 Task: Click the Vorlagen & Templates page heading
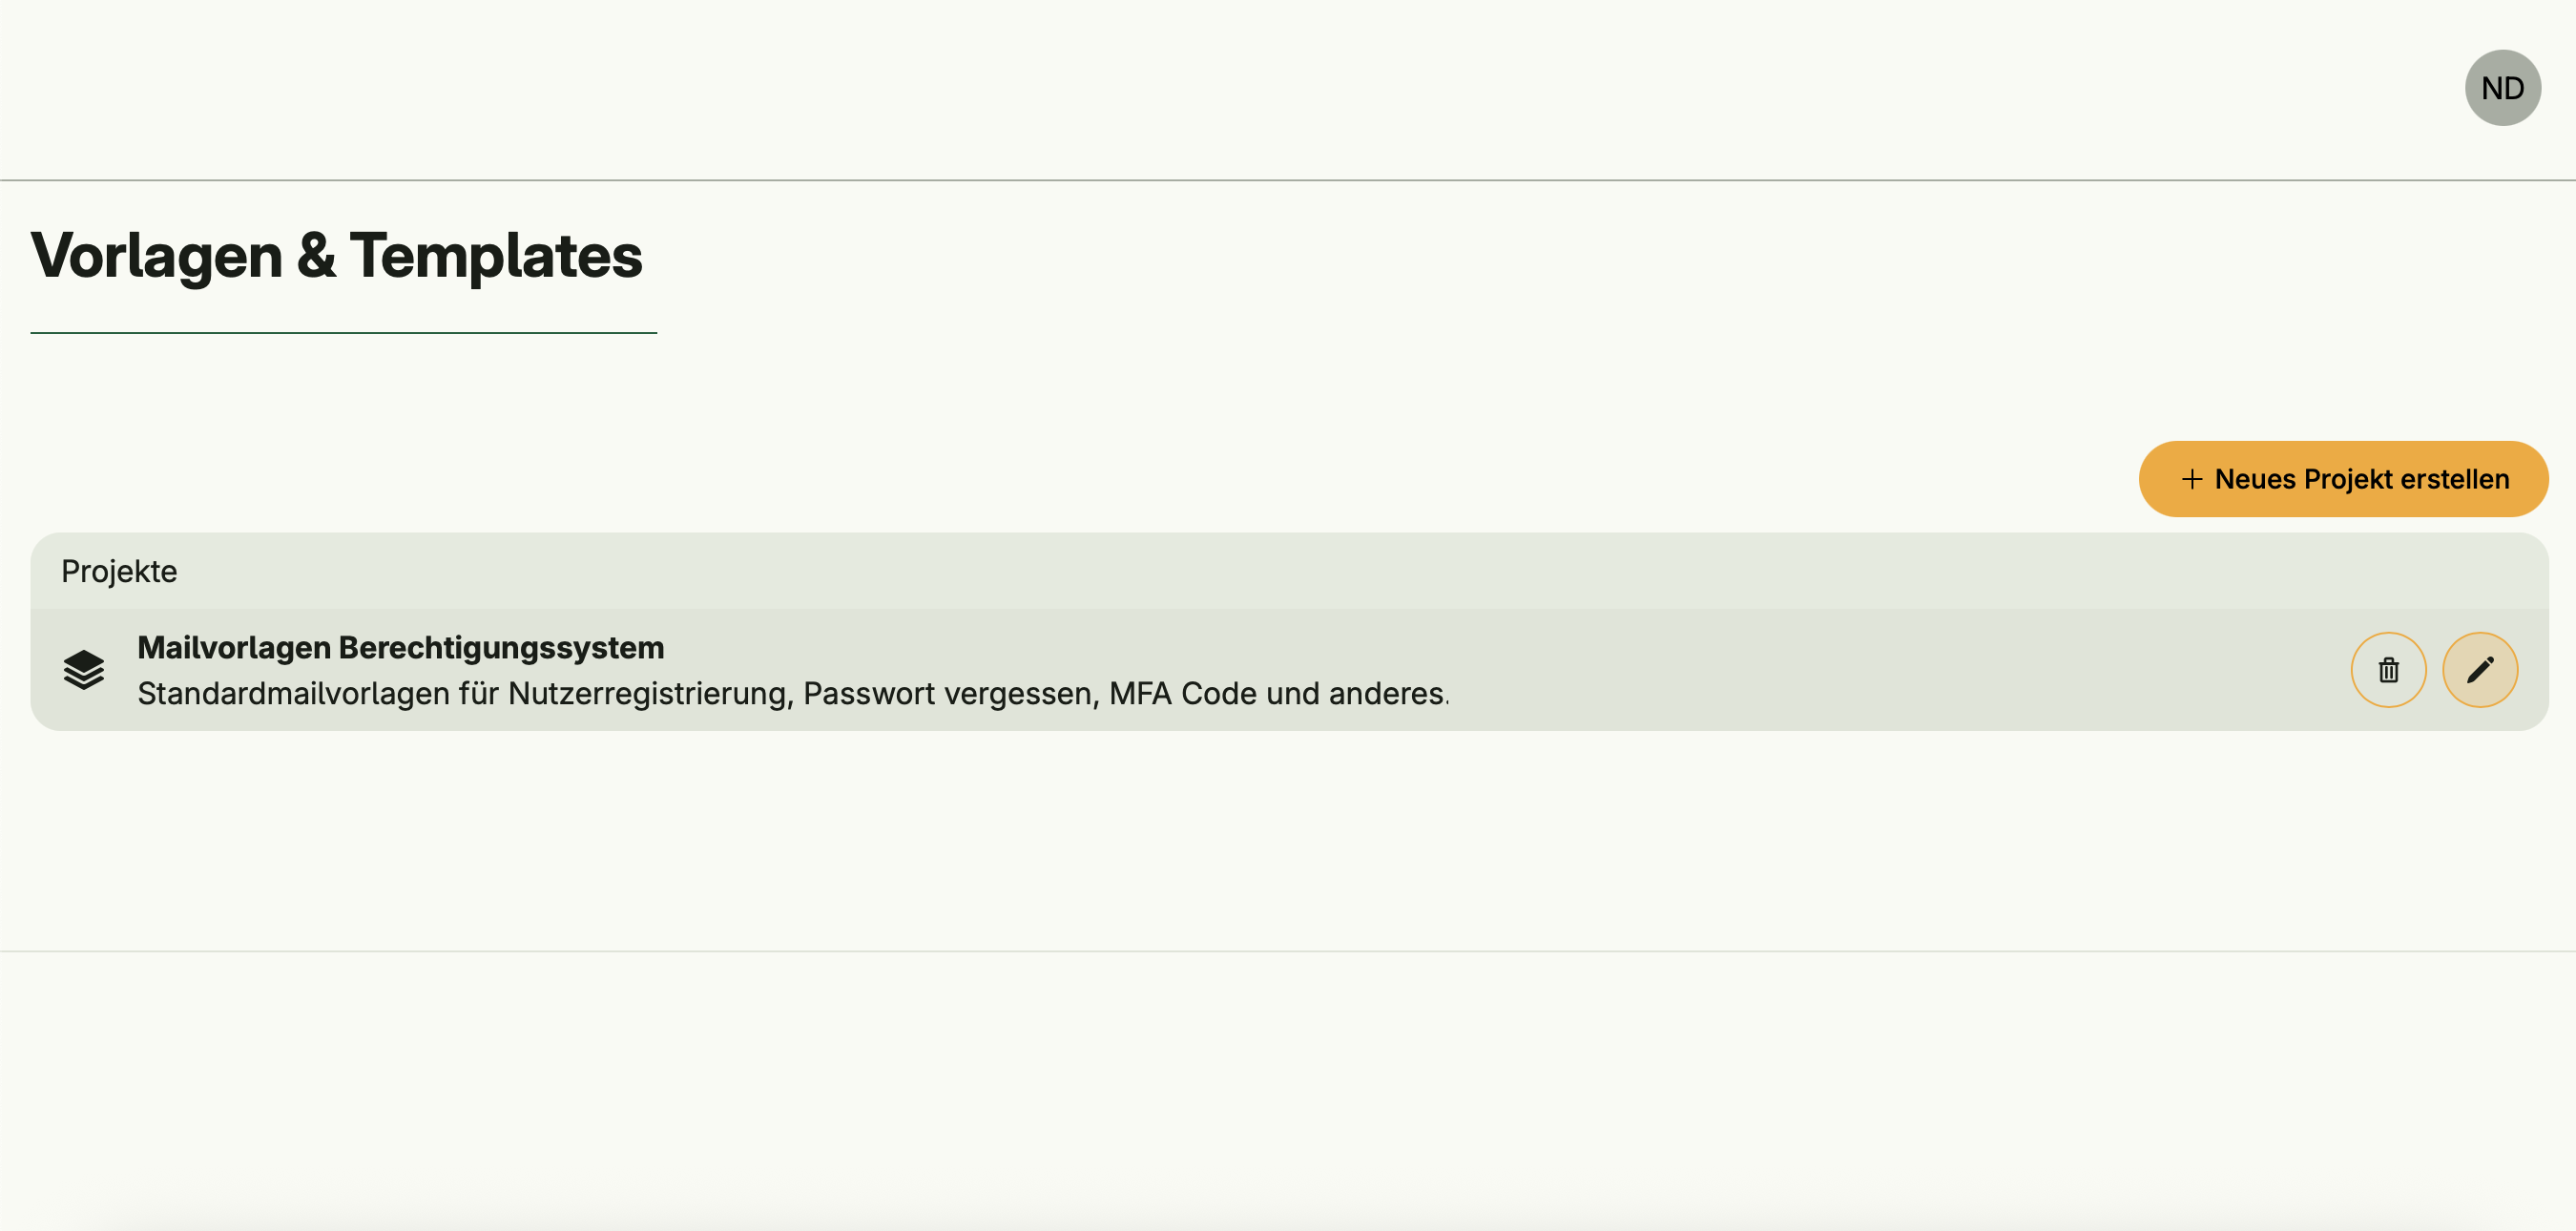pyautogui.click(x=336, y=256)
